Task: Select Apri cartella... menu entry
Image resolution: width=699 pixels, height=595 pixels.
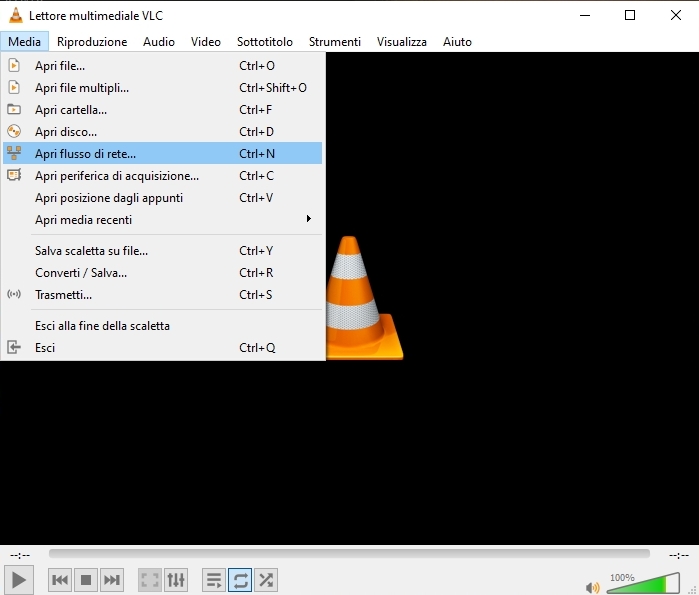Action: click(x=162, y=110)
